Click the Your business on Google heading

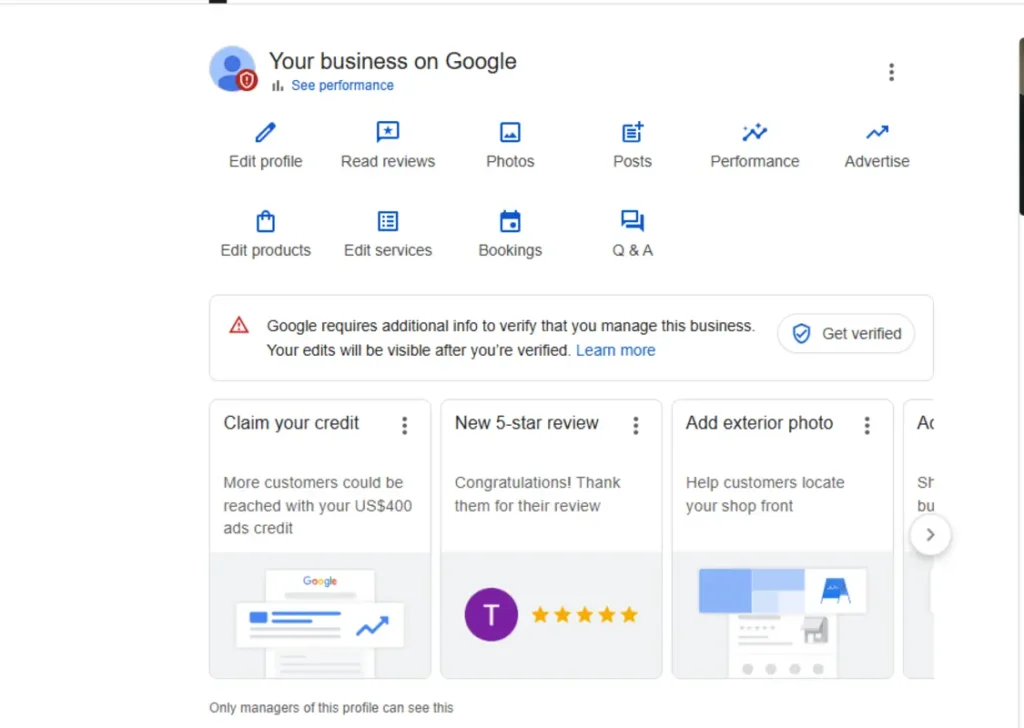pyautogui.click(x=392, y=61)
